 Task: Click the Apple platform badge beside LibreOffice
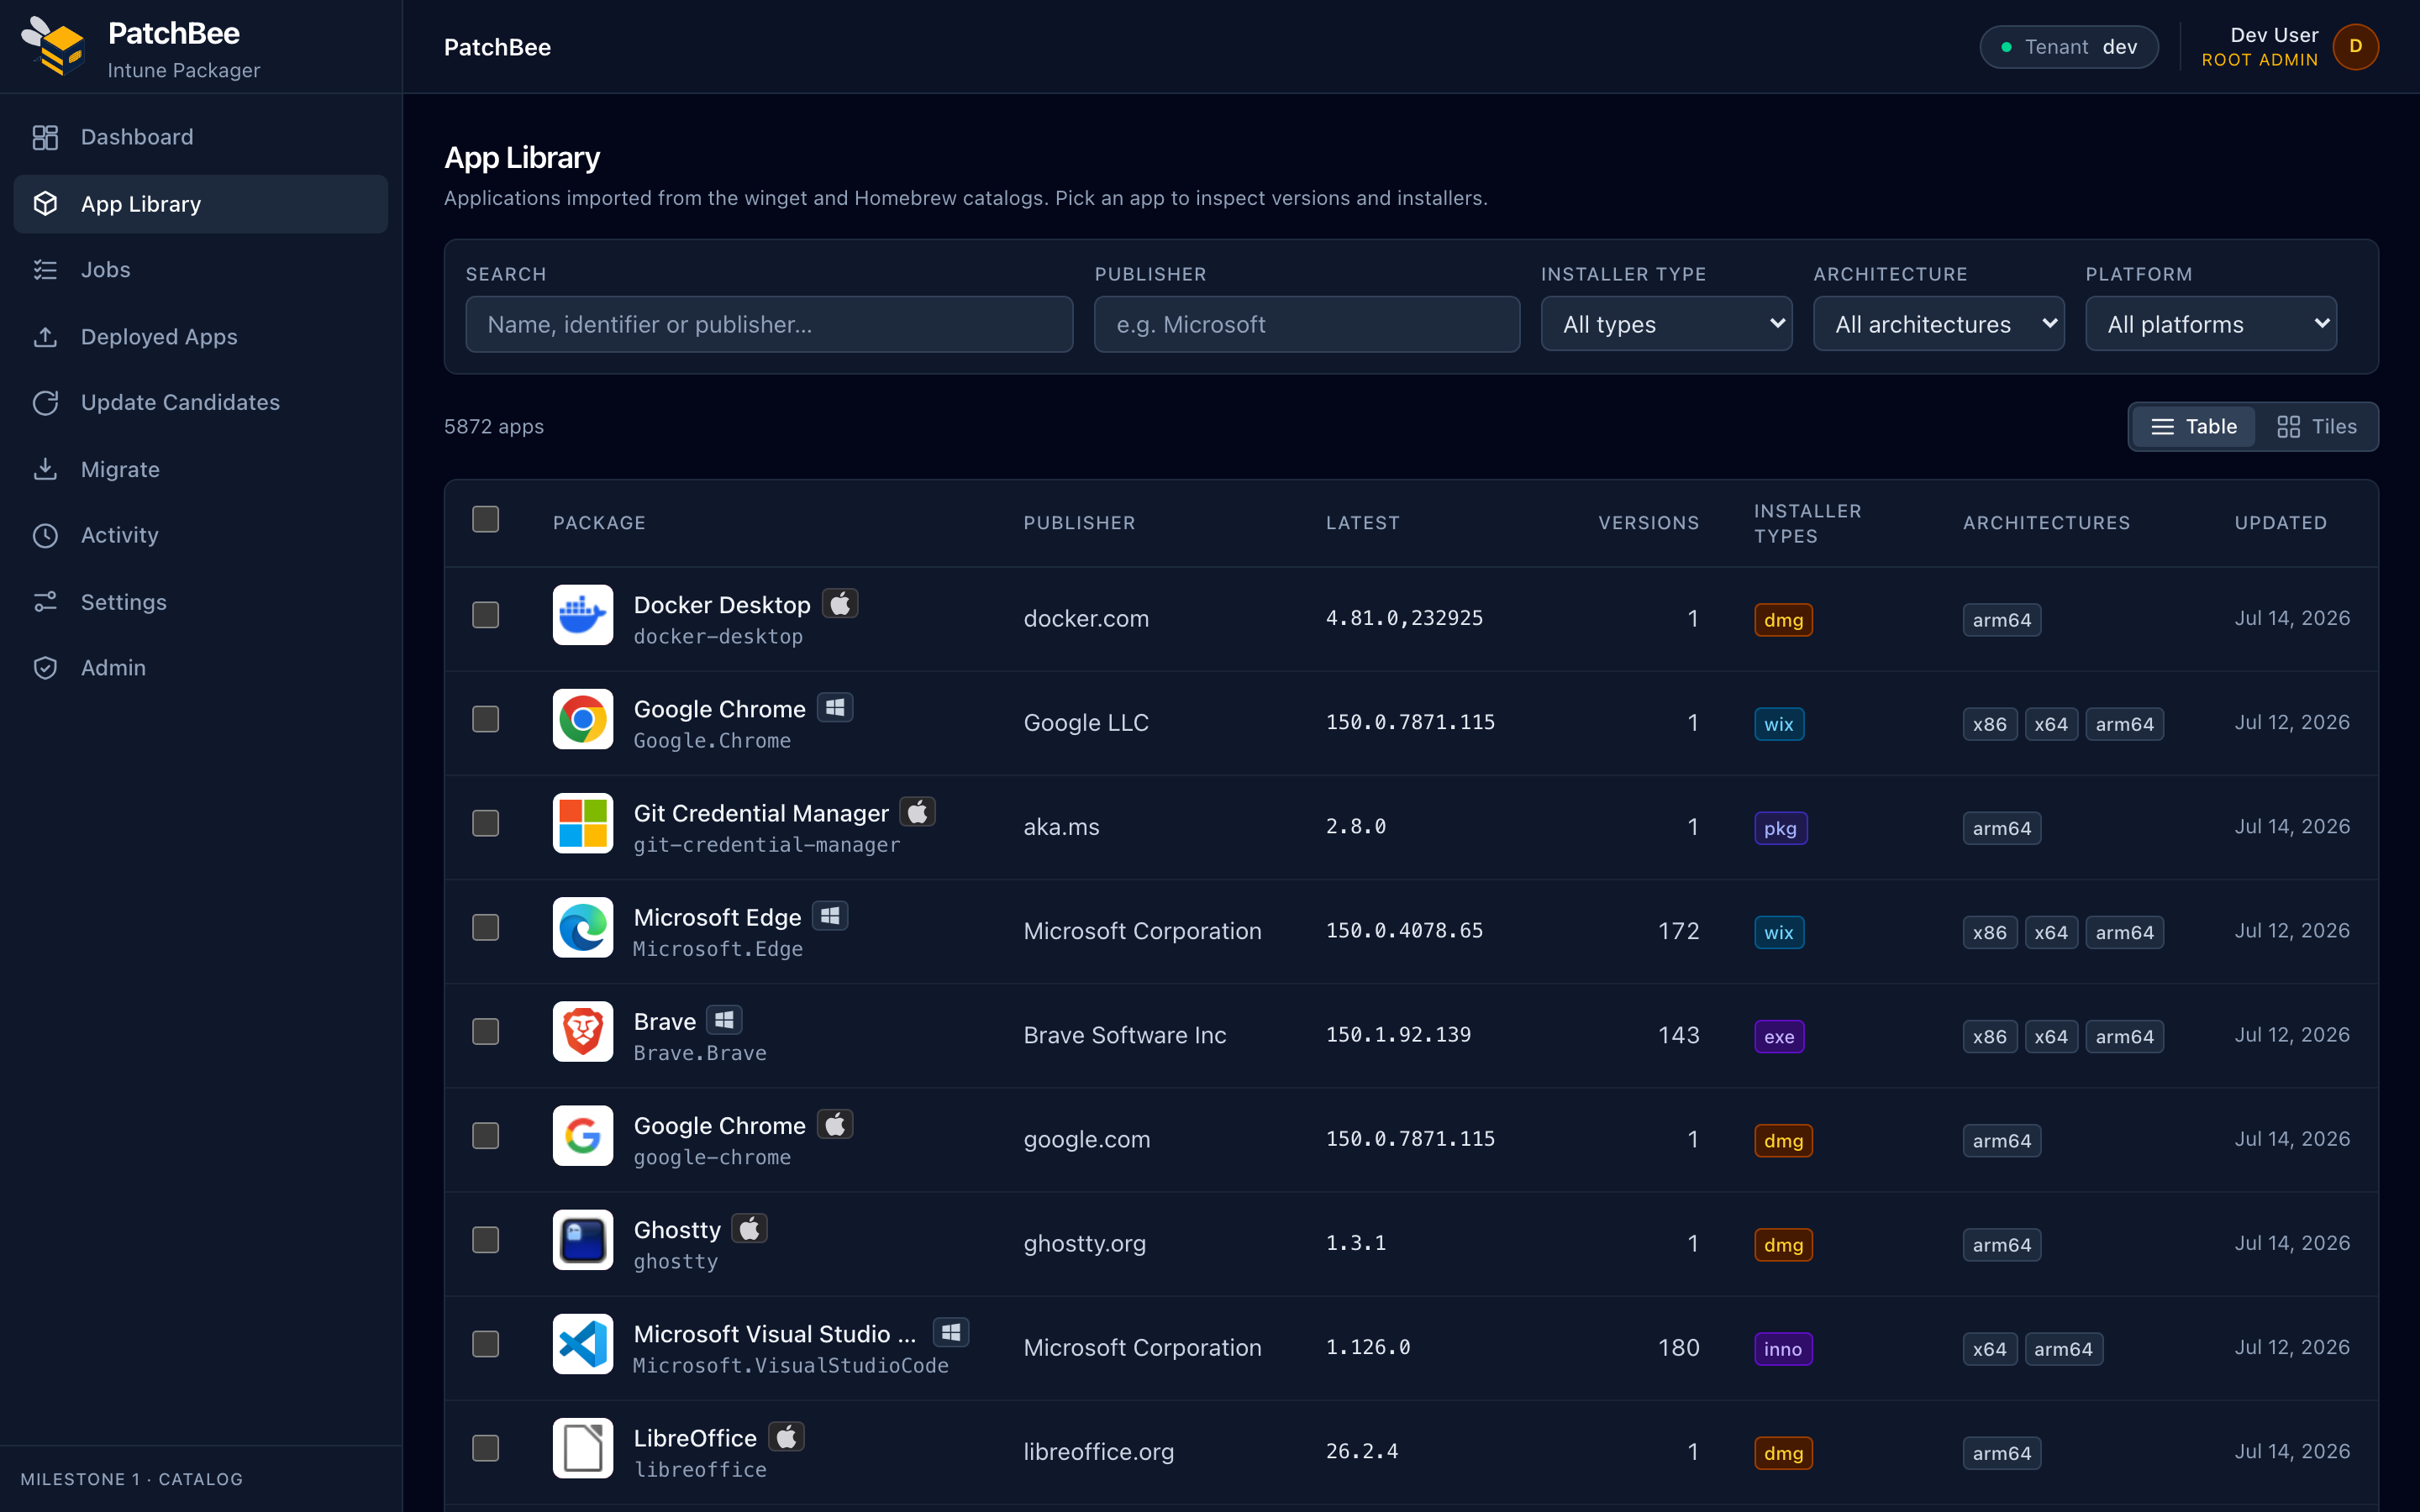(x=786, y=1436)
